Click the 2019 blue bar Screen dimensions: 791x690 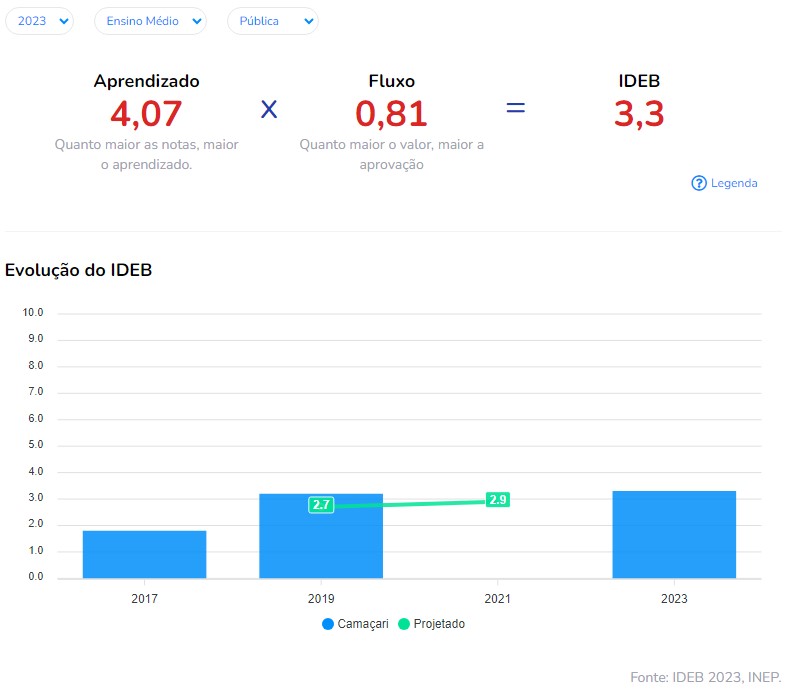pos(321,545)
